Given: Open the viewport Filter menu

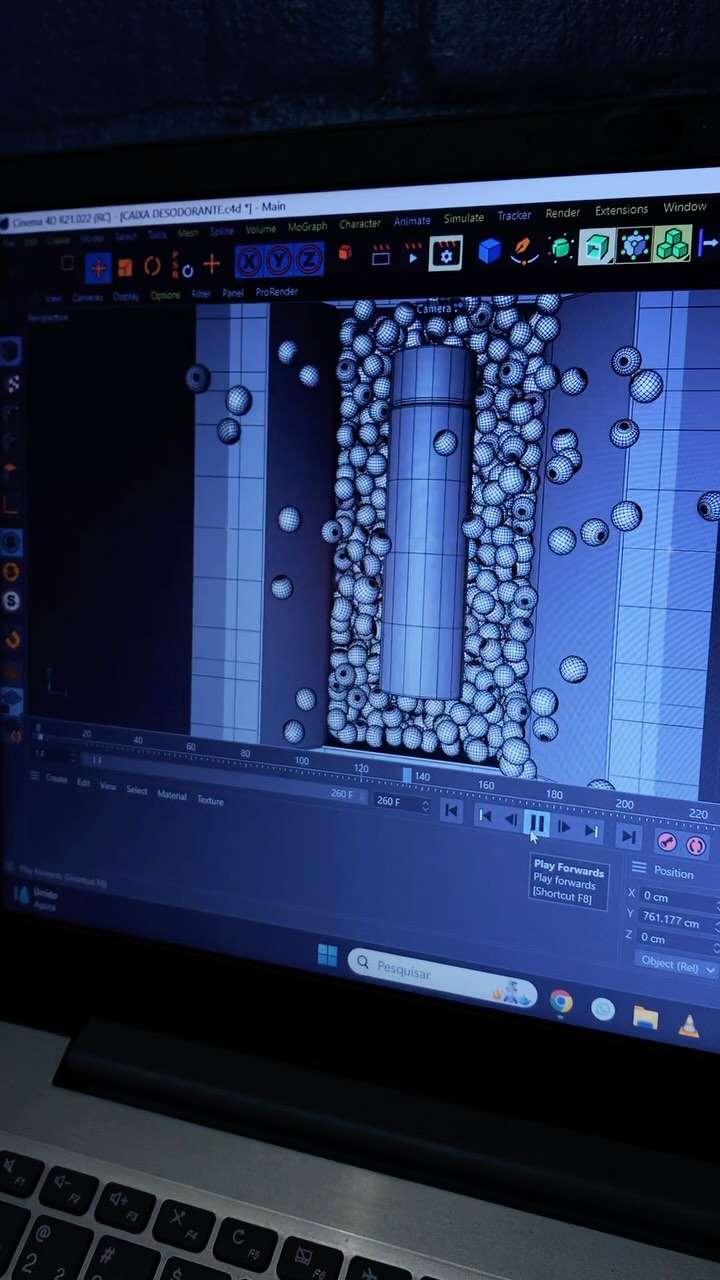Looking at the screenshot, I should tap(201, 294).
